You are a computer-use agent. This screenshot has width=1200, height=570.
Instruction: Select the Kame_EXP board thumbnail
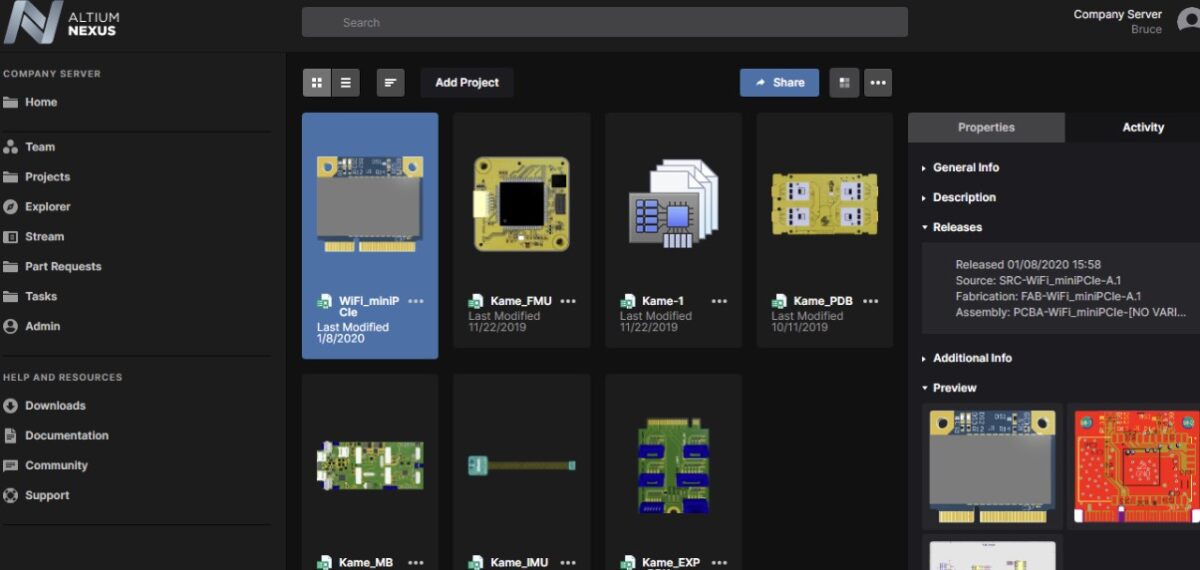pyautogui.click(x=673, y=464)
